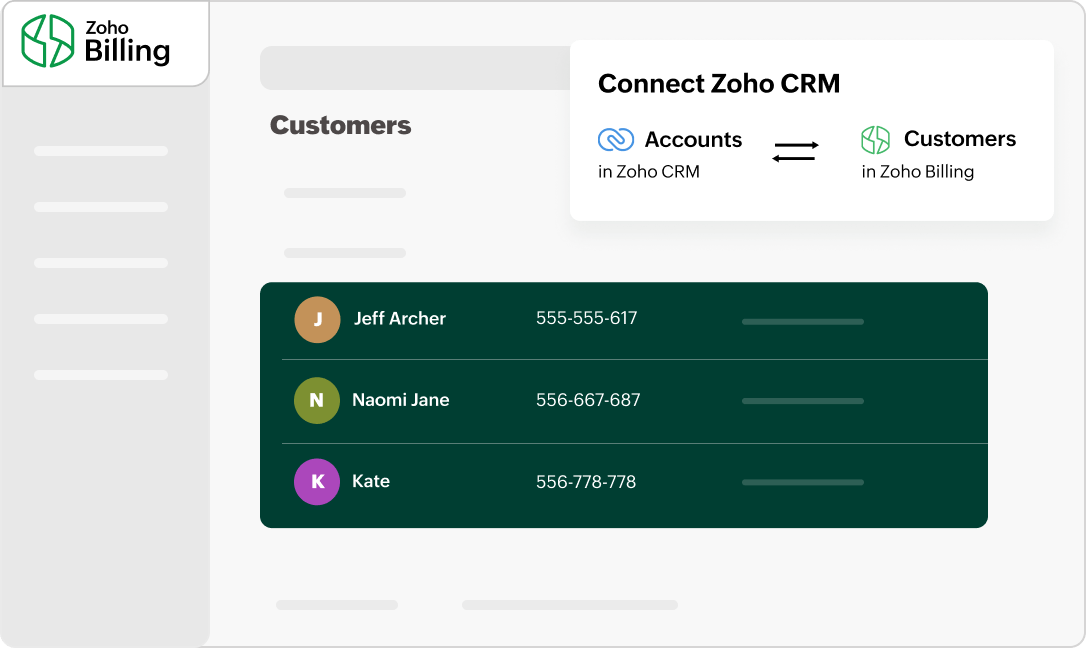This screenshot has width=1086, height=648.
Task: Click the Customers page heading
Action: point(340,126)
